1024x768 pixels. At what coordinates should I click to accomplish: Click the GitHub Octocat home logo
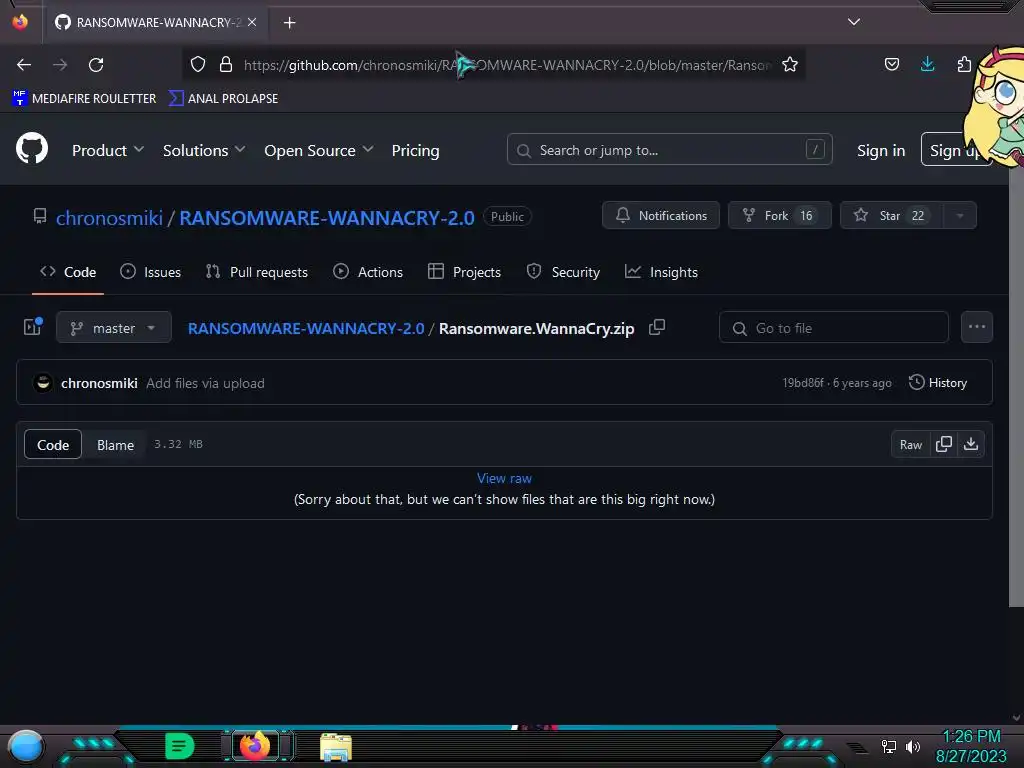click(x=32, y=149)
